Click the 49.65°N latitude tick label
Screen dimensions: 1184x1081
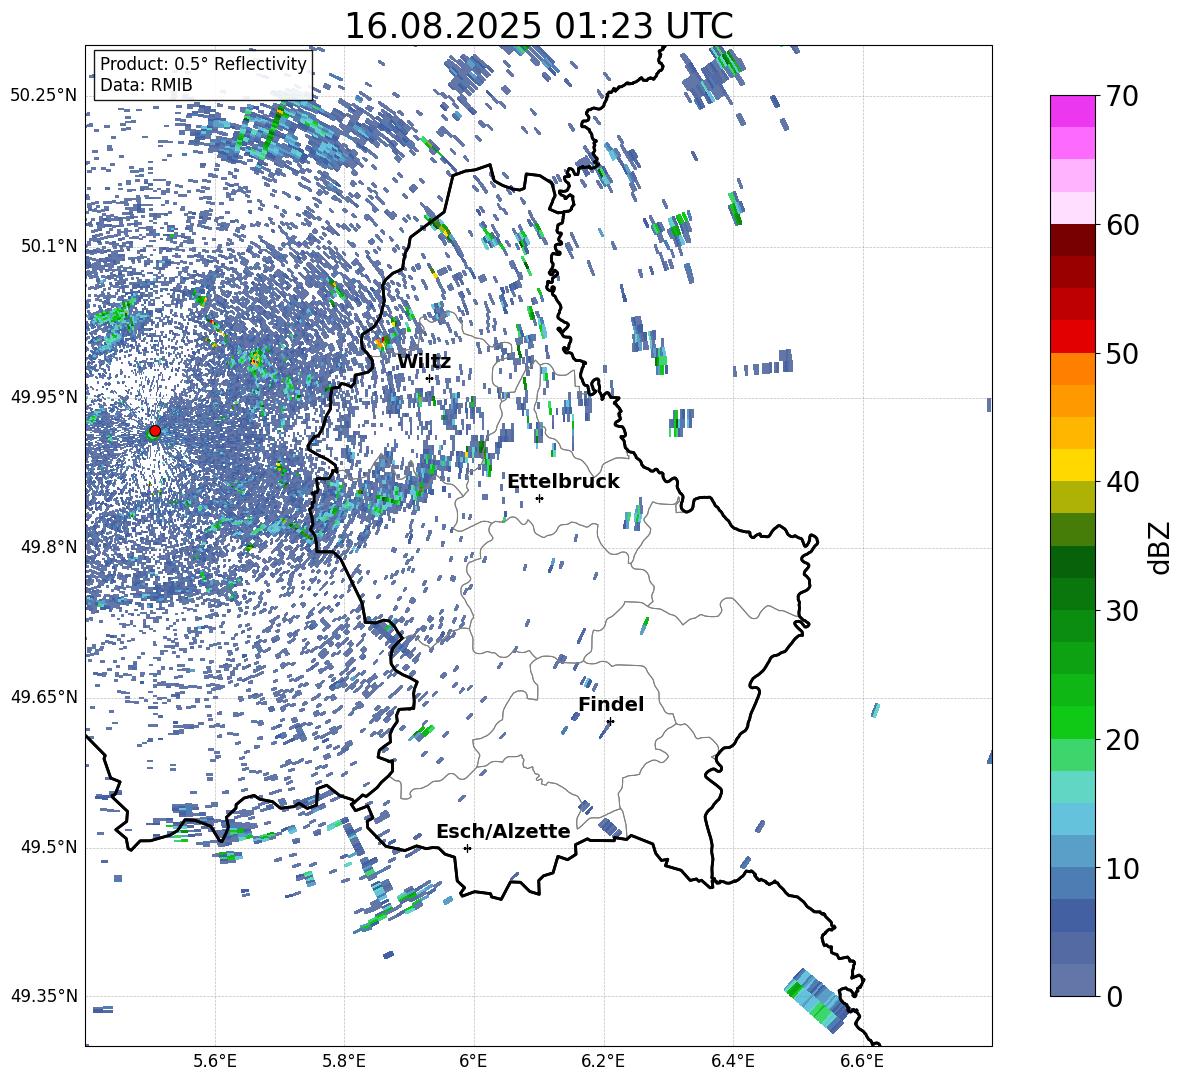coord(44,696)
